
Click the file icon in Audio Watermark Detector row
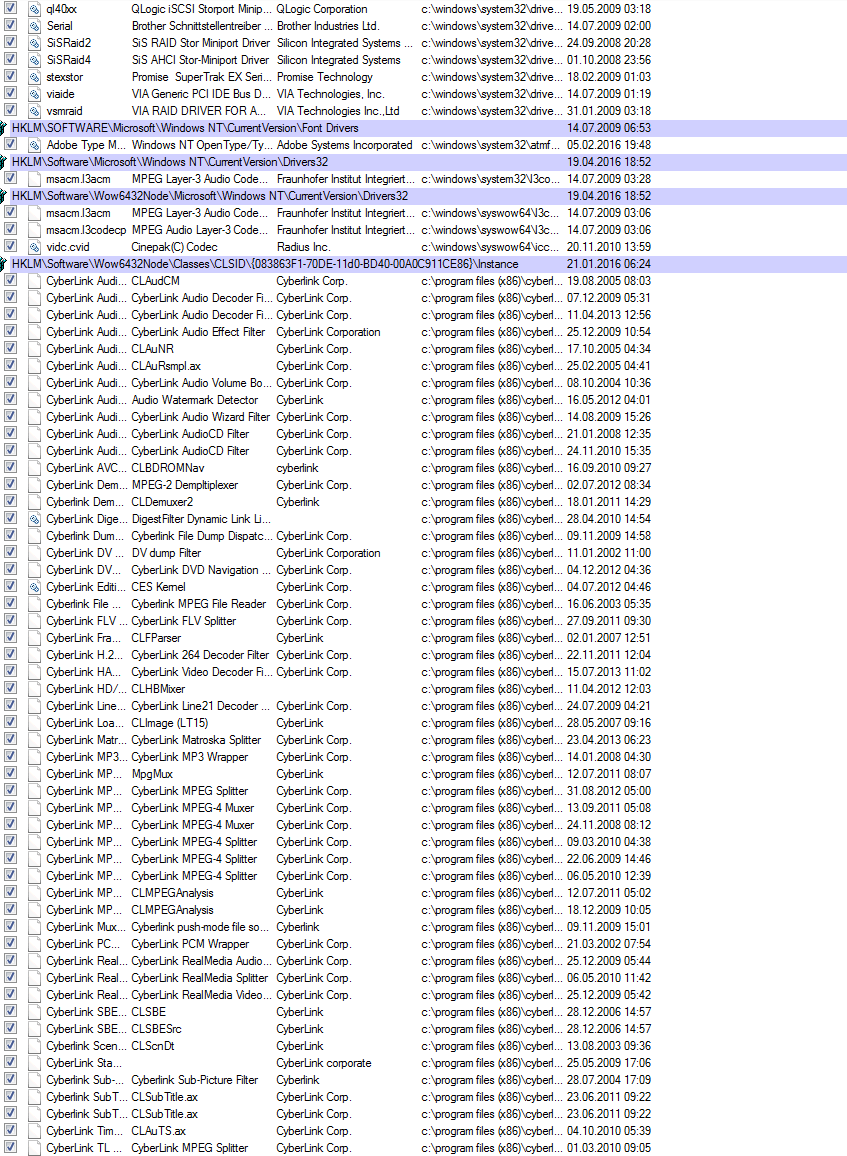[34, 400]
